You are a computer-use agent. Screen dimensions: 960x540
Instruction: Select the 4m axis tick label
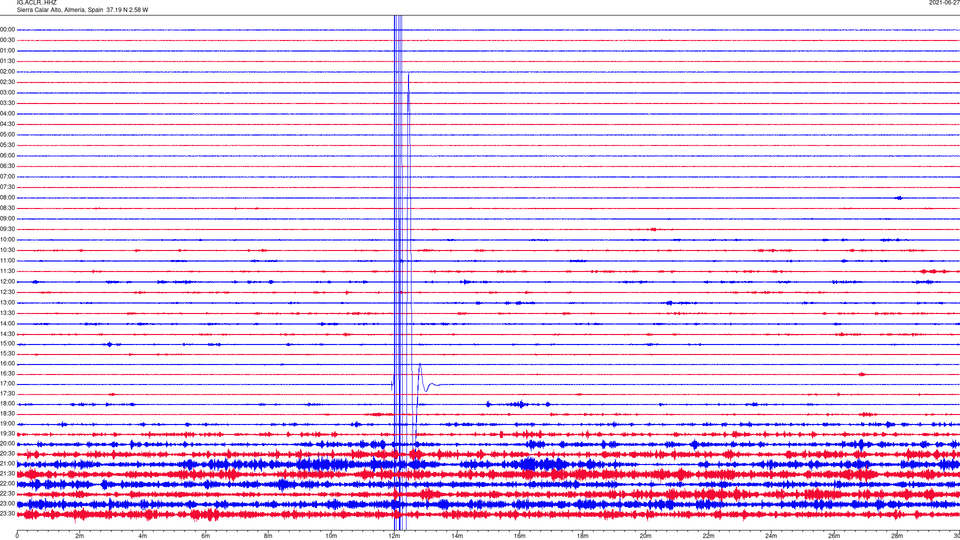pyautogui.click(x=143, y=536)
